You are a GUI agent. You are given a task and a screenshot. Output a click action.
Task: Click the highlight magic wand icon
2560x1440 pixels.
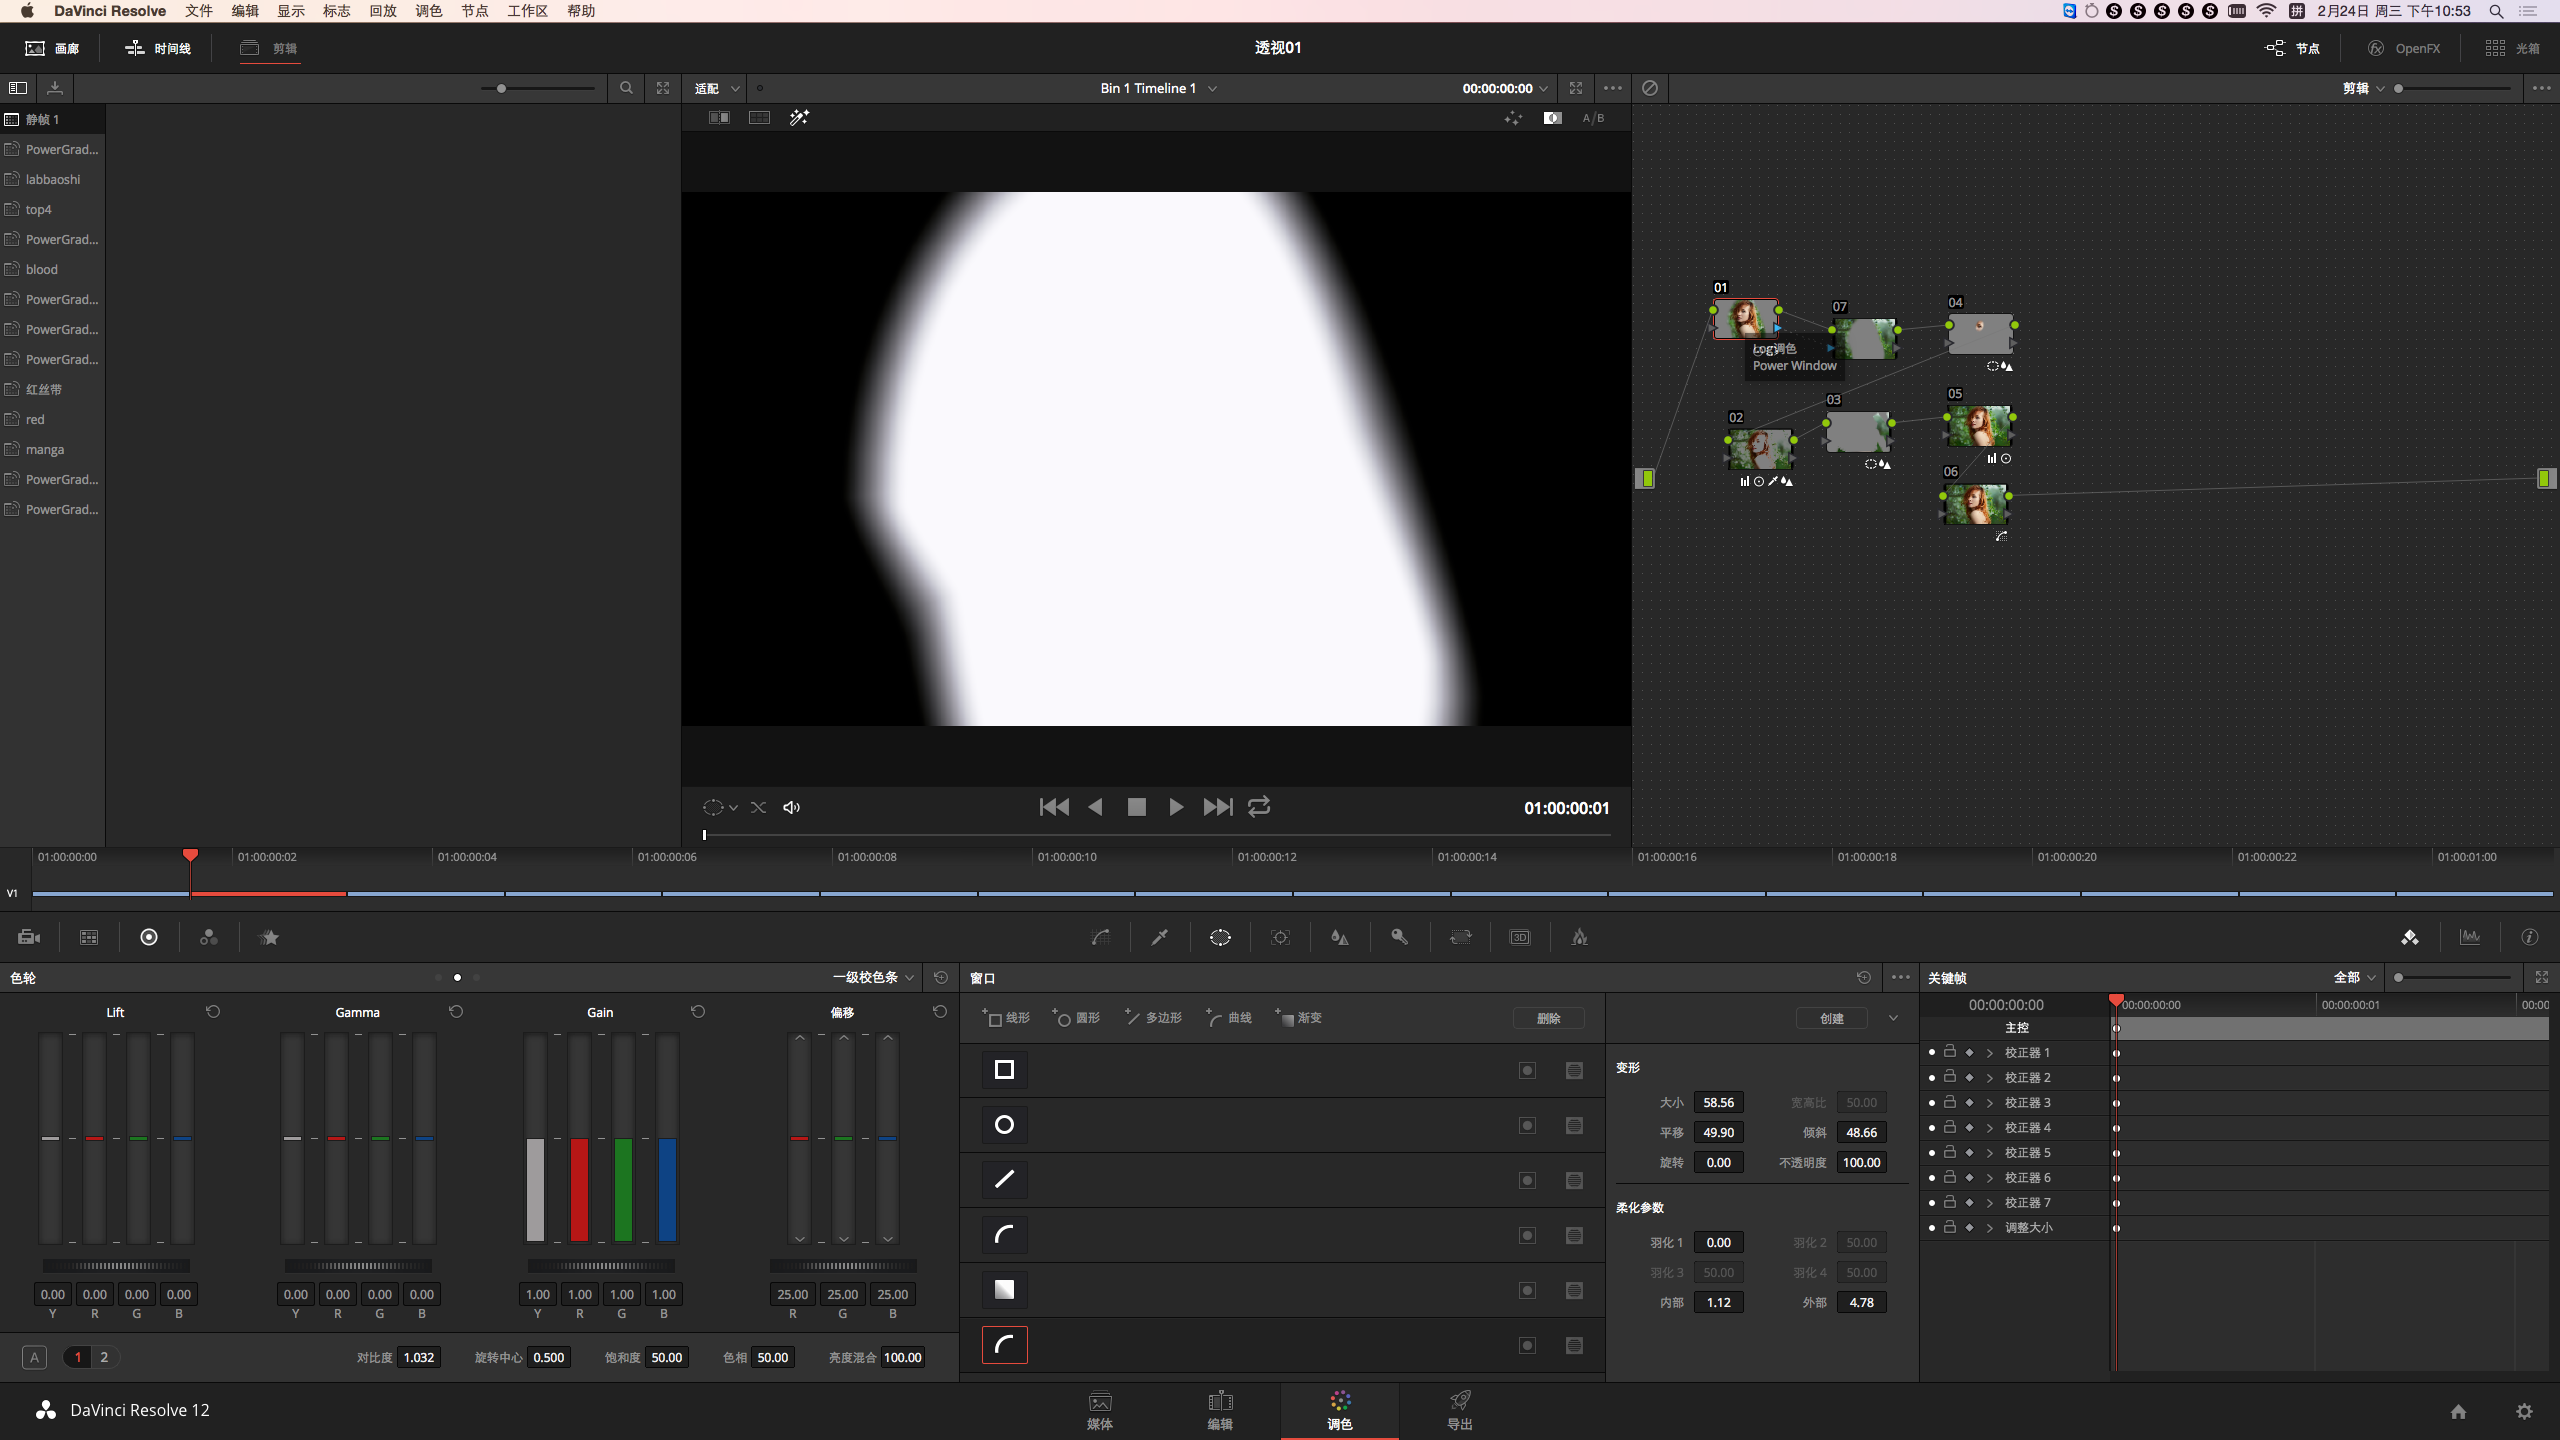pos(799,118)
